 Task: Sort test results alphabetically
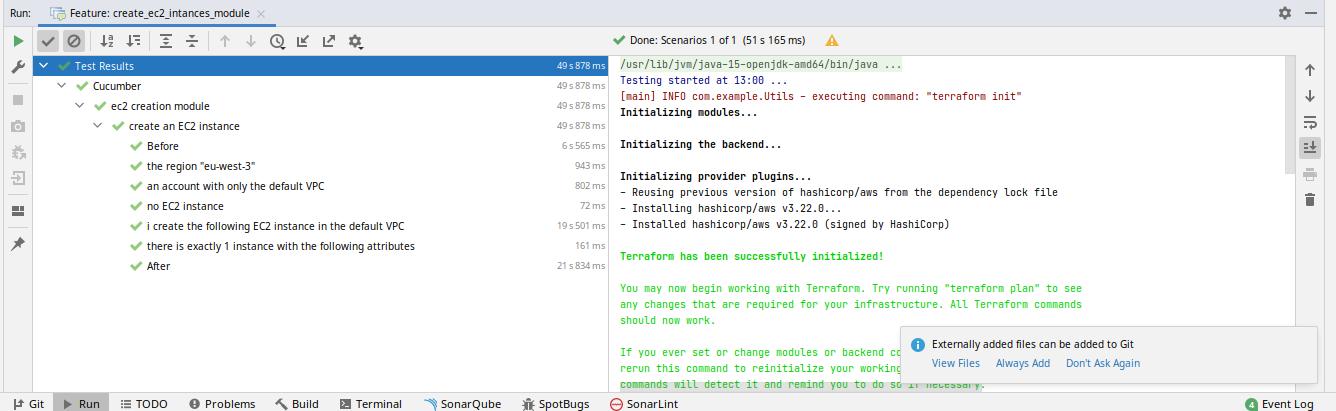tap(107, 41)
